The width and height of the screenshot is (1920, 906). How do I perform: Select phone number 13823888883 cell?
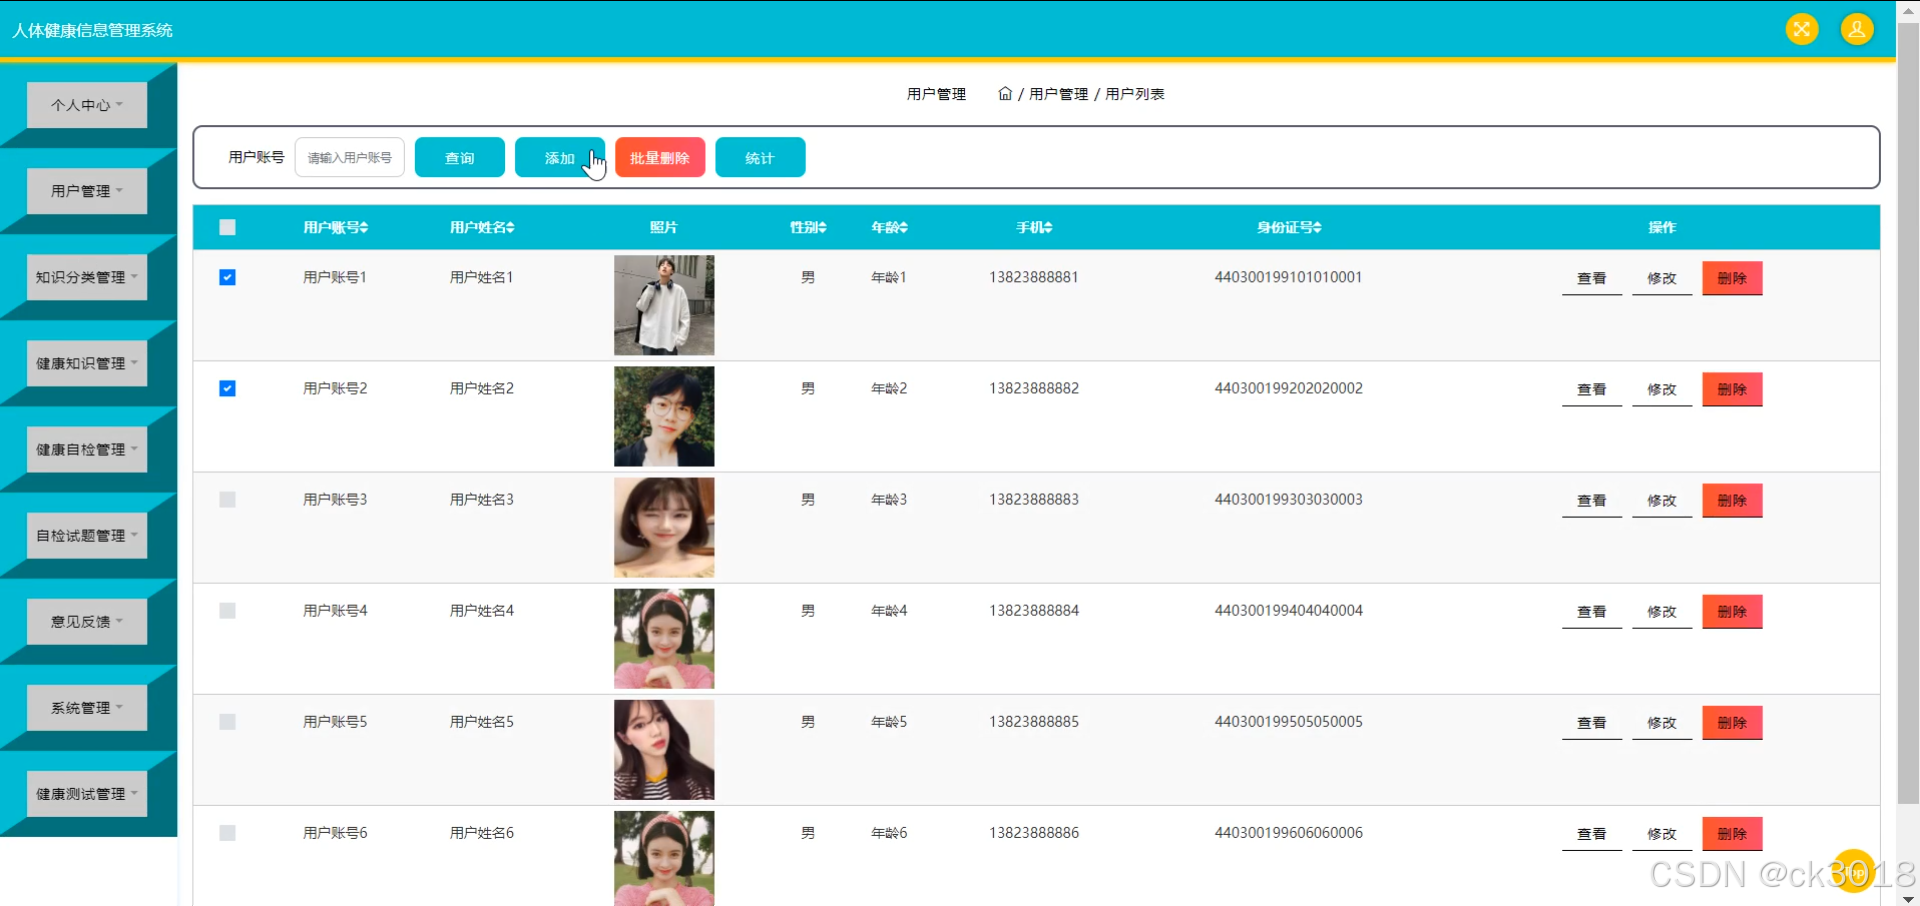(1034, 499)
